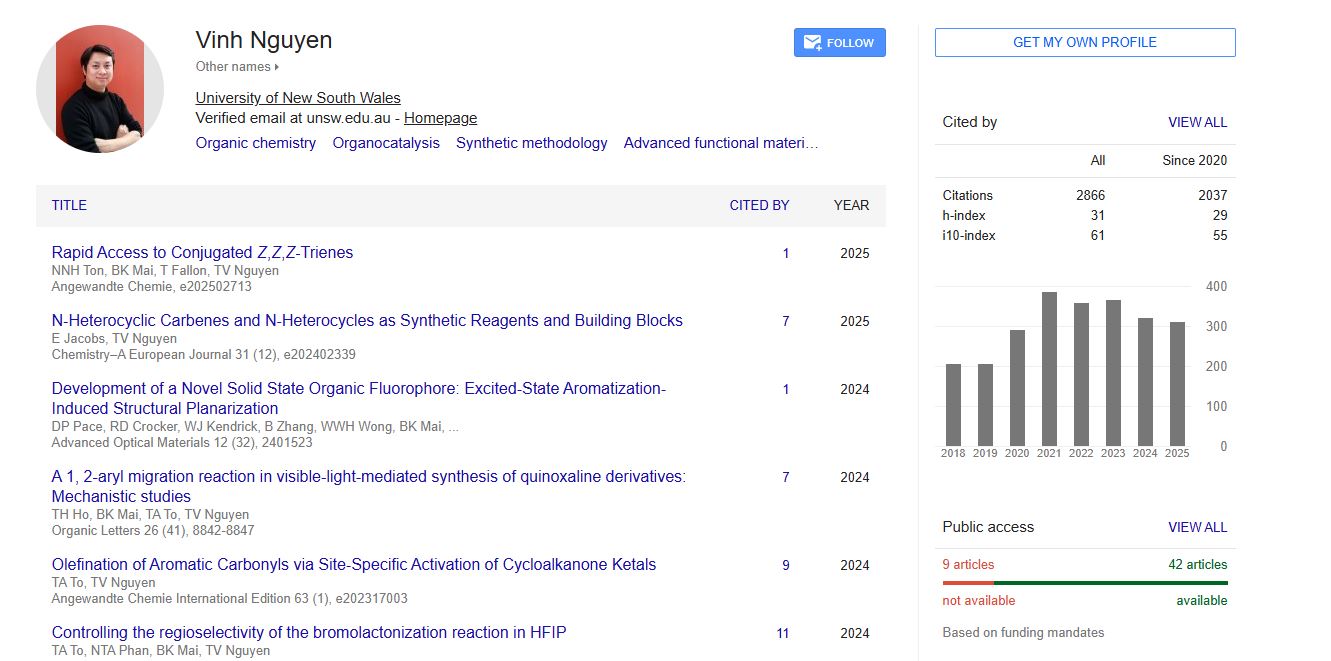
Task: Select the Organic chemistry interest tag
Action: click(256, 143)
